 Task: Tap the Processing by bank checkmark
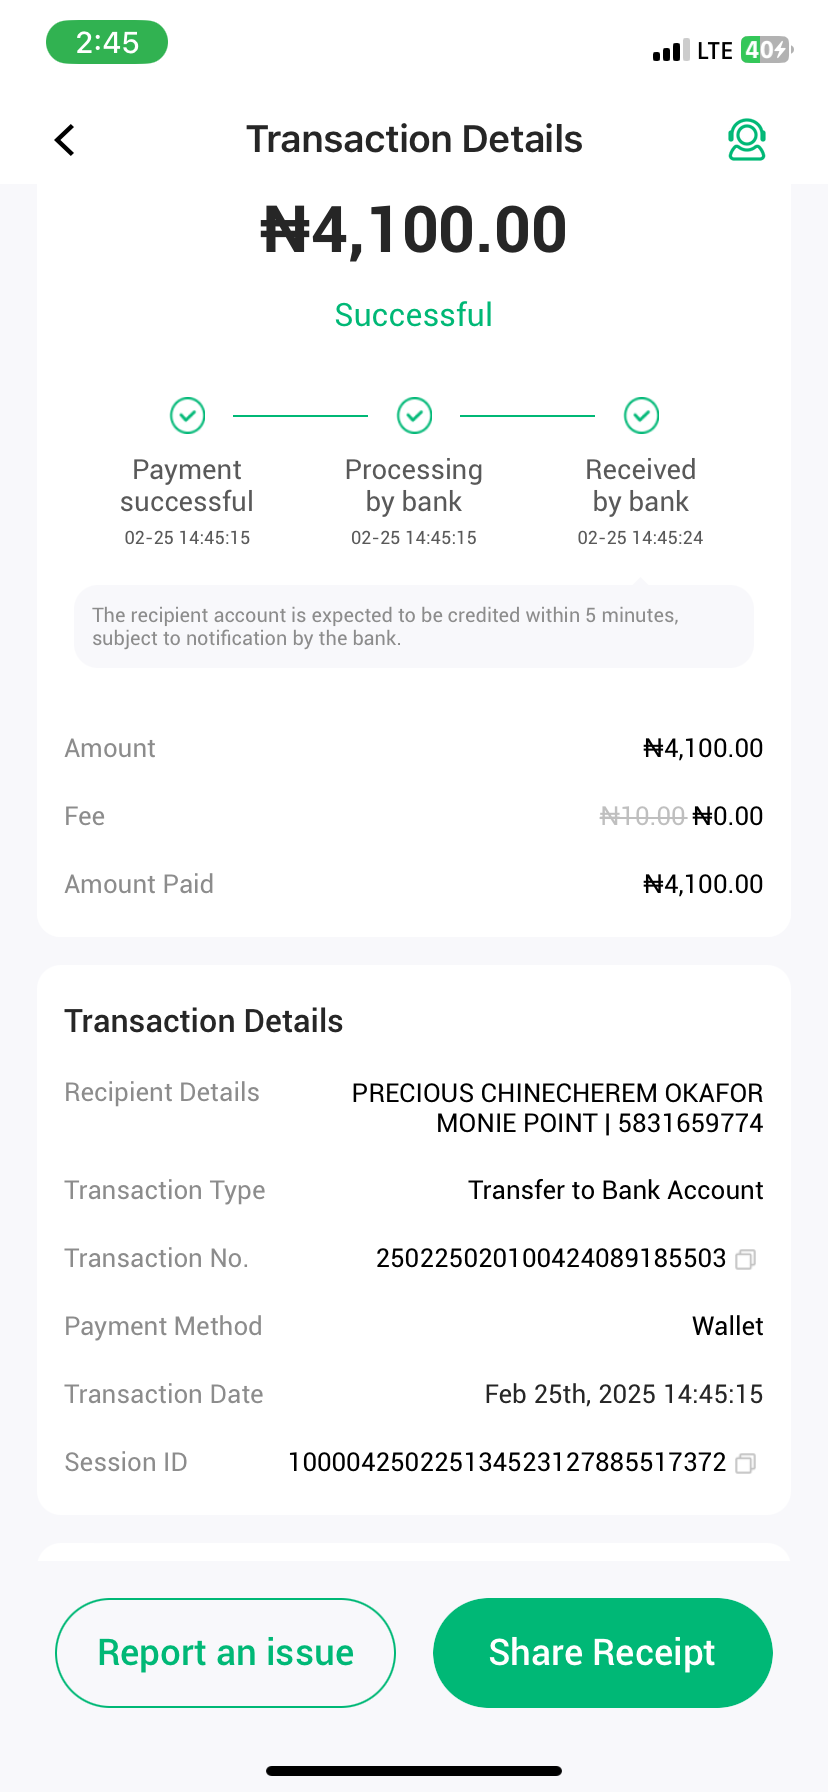tap(414, 415)
